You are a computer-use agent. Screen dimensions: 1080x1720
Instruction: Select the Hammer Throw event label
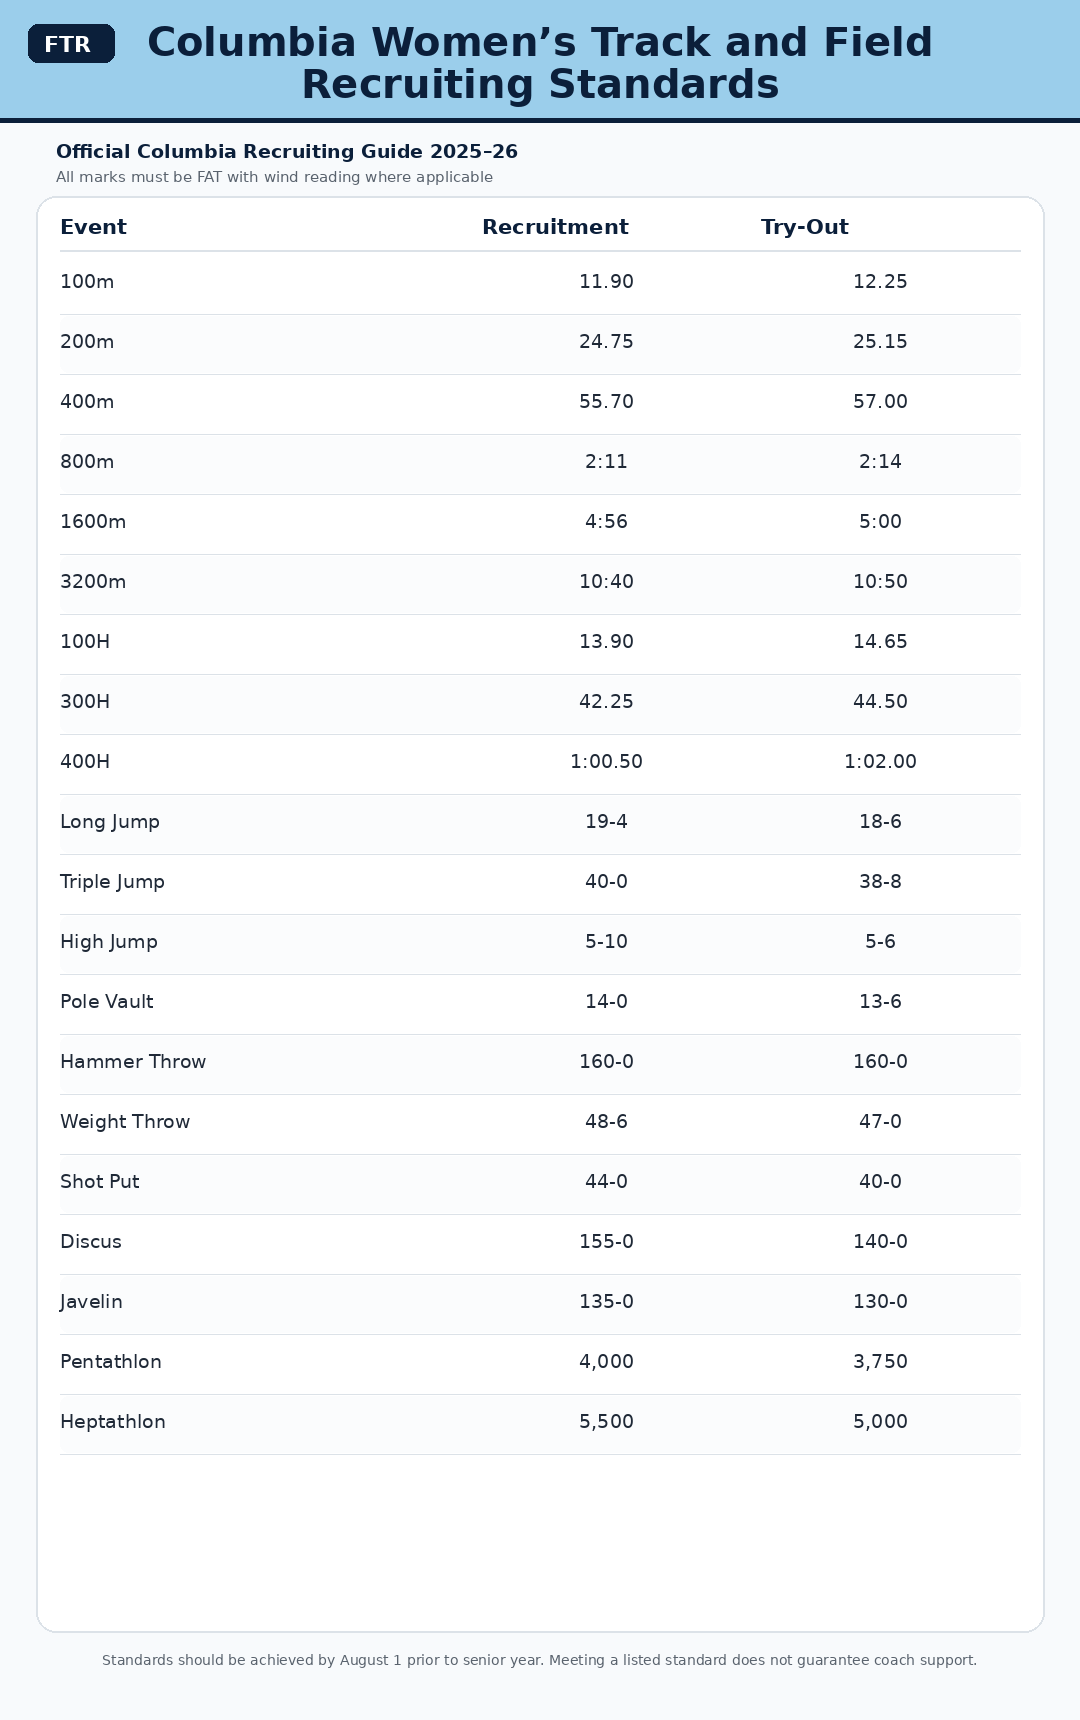133,1062
